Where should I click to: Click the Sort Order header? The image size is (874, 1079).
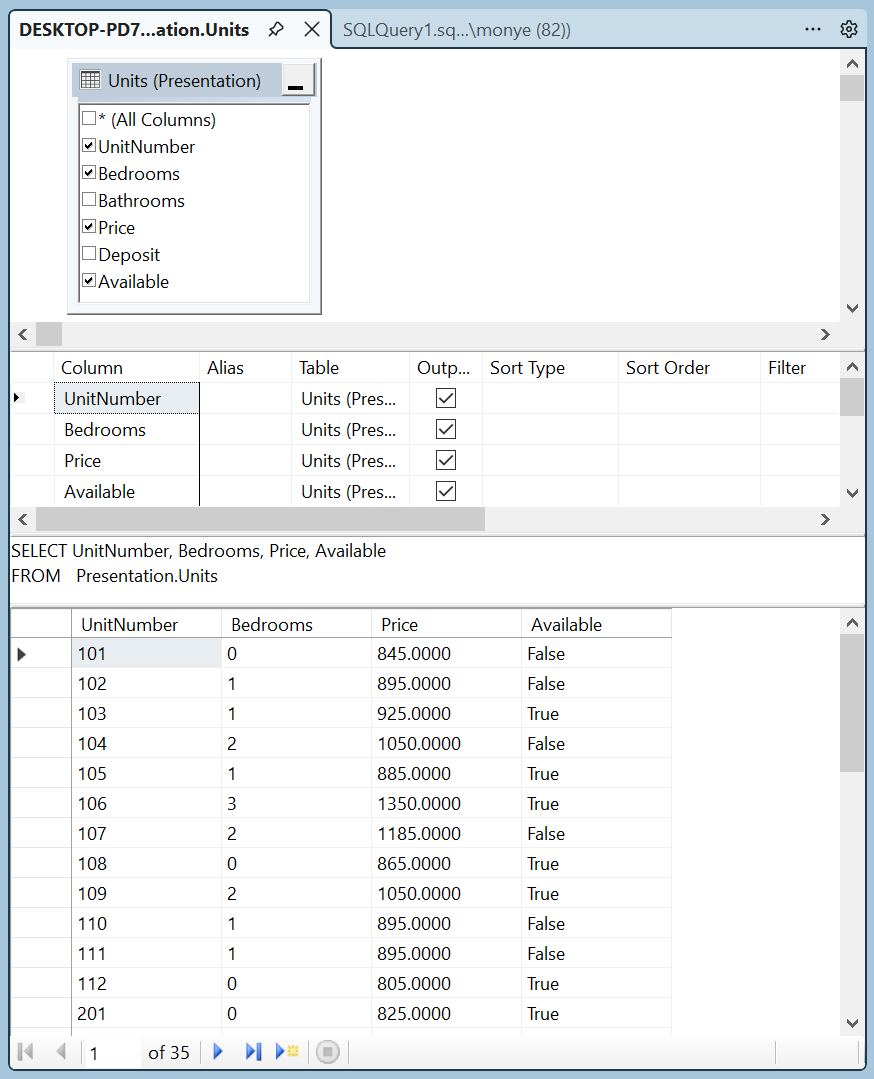coord(690,368)
